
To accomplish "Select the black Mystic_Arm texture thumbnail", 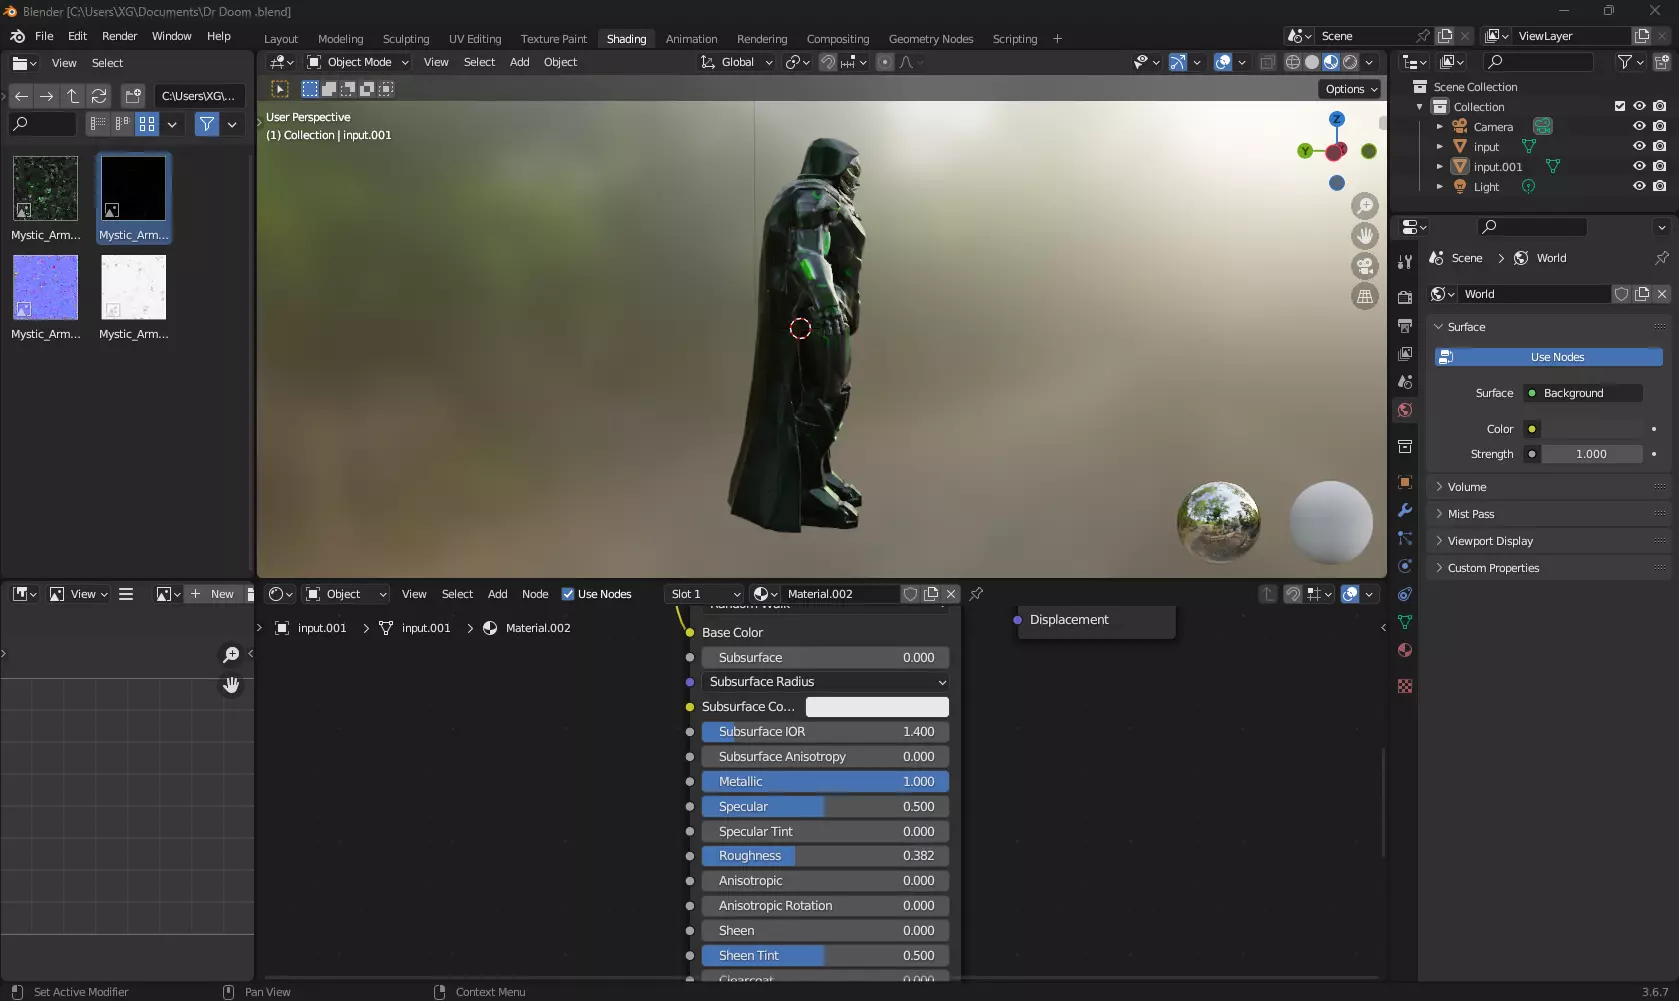I will coord(133,189).
